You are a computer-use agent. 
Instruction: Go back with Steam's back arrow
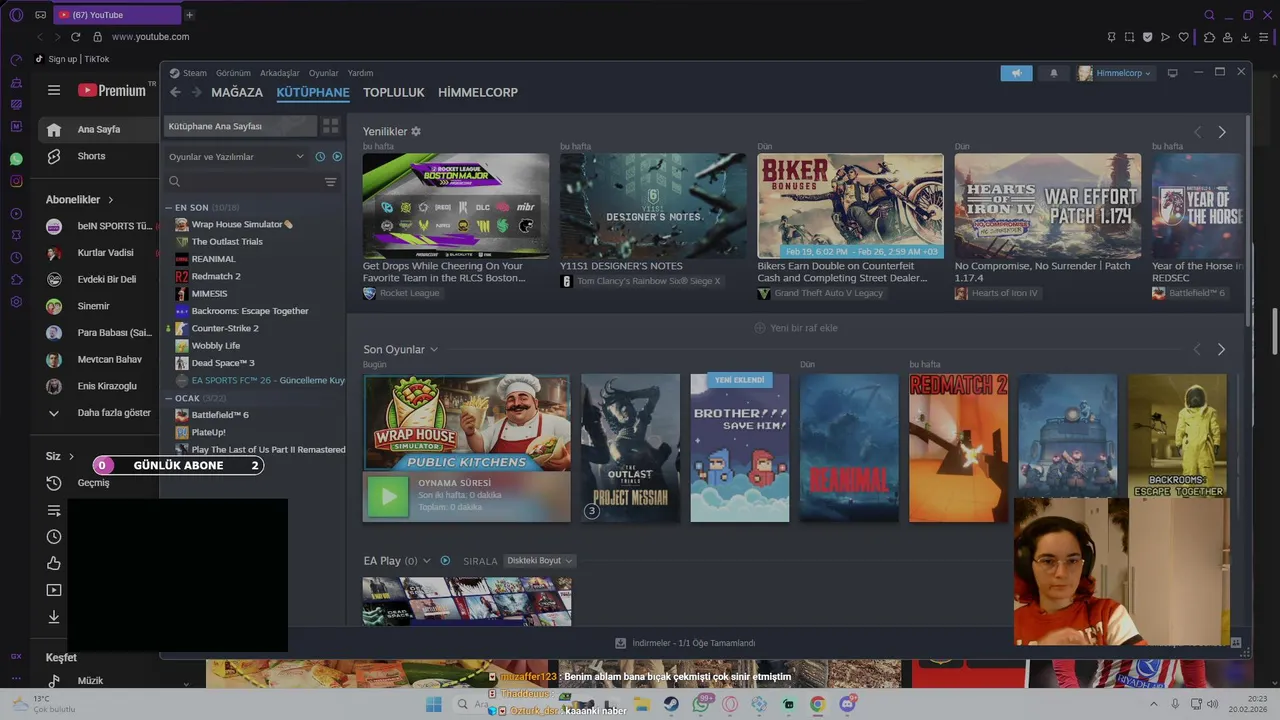tap(175, 92)
